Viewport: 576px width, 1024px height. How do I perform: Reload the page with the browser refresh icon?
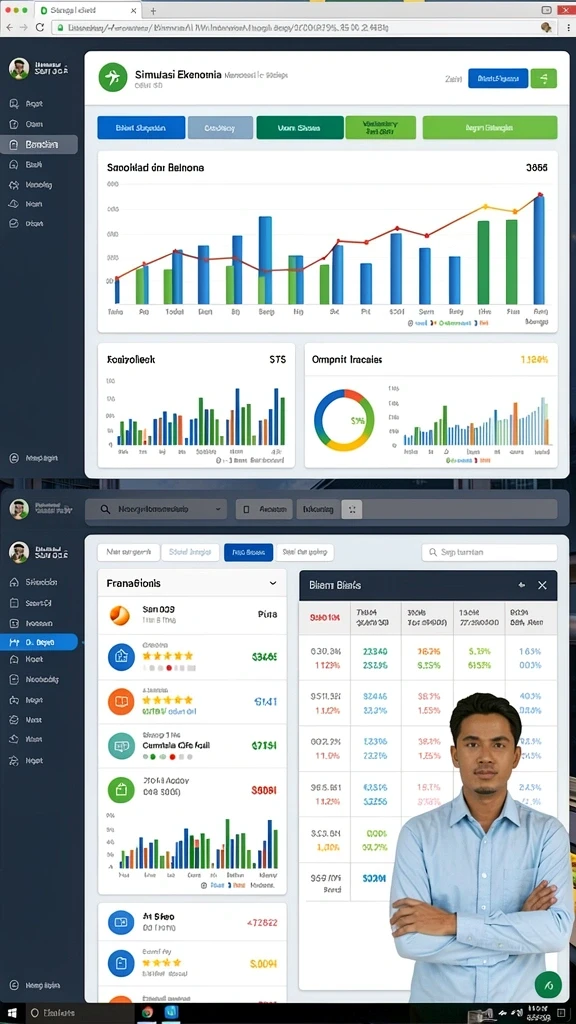40,27
